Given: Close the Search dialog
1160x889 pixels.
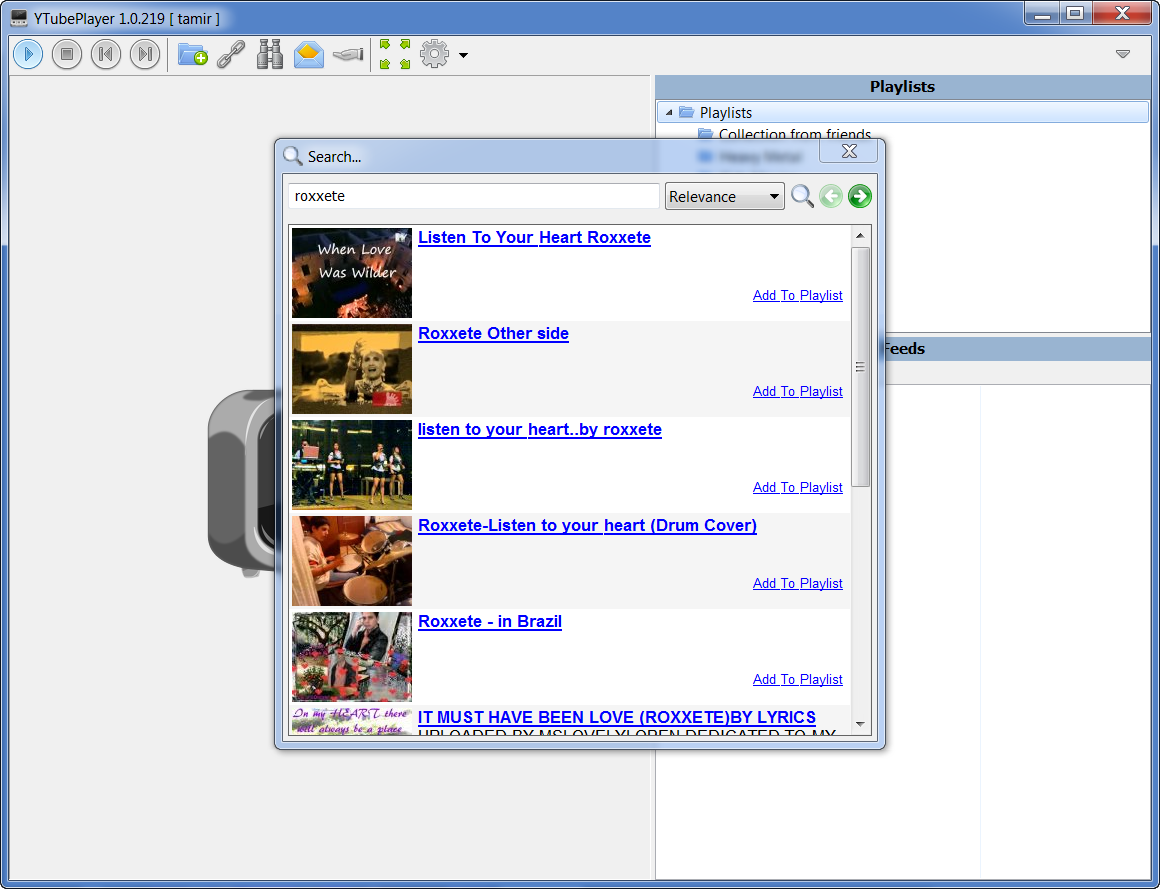Looking at the screenshot, I should coord(849,151).
